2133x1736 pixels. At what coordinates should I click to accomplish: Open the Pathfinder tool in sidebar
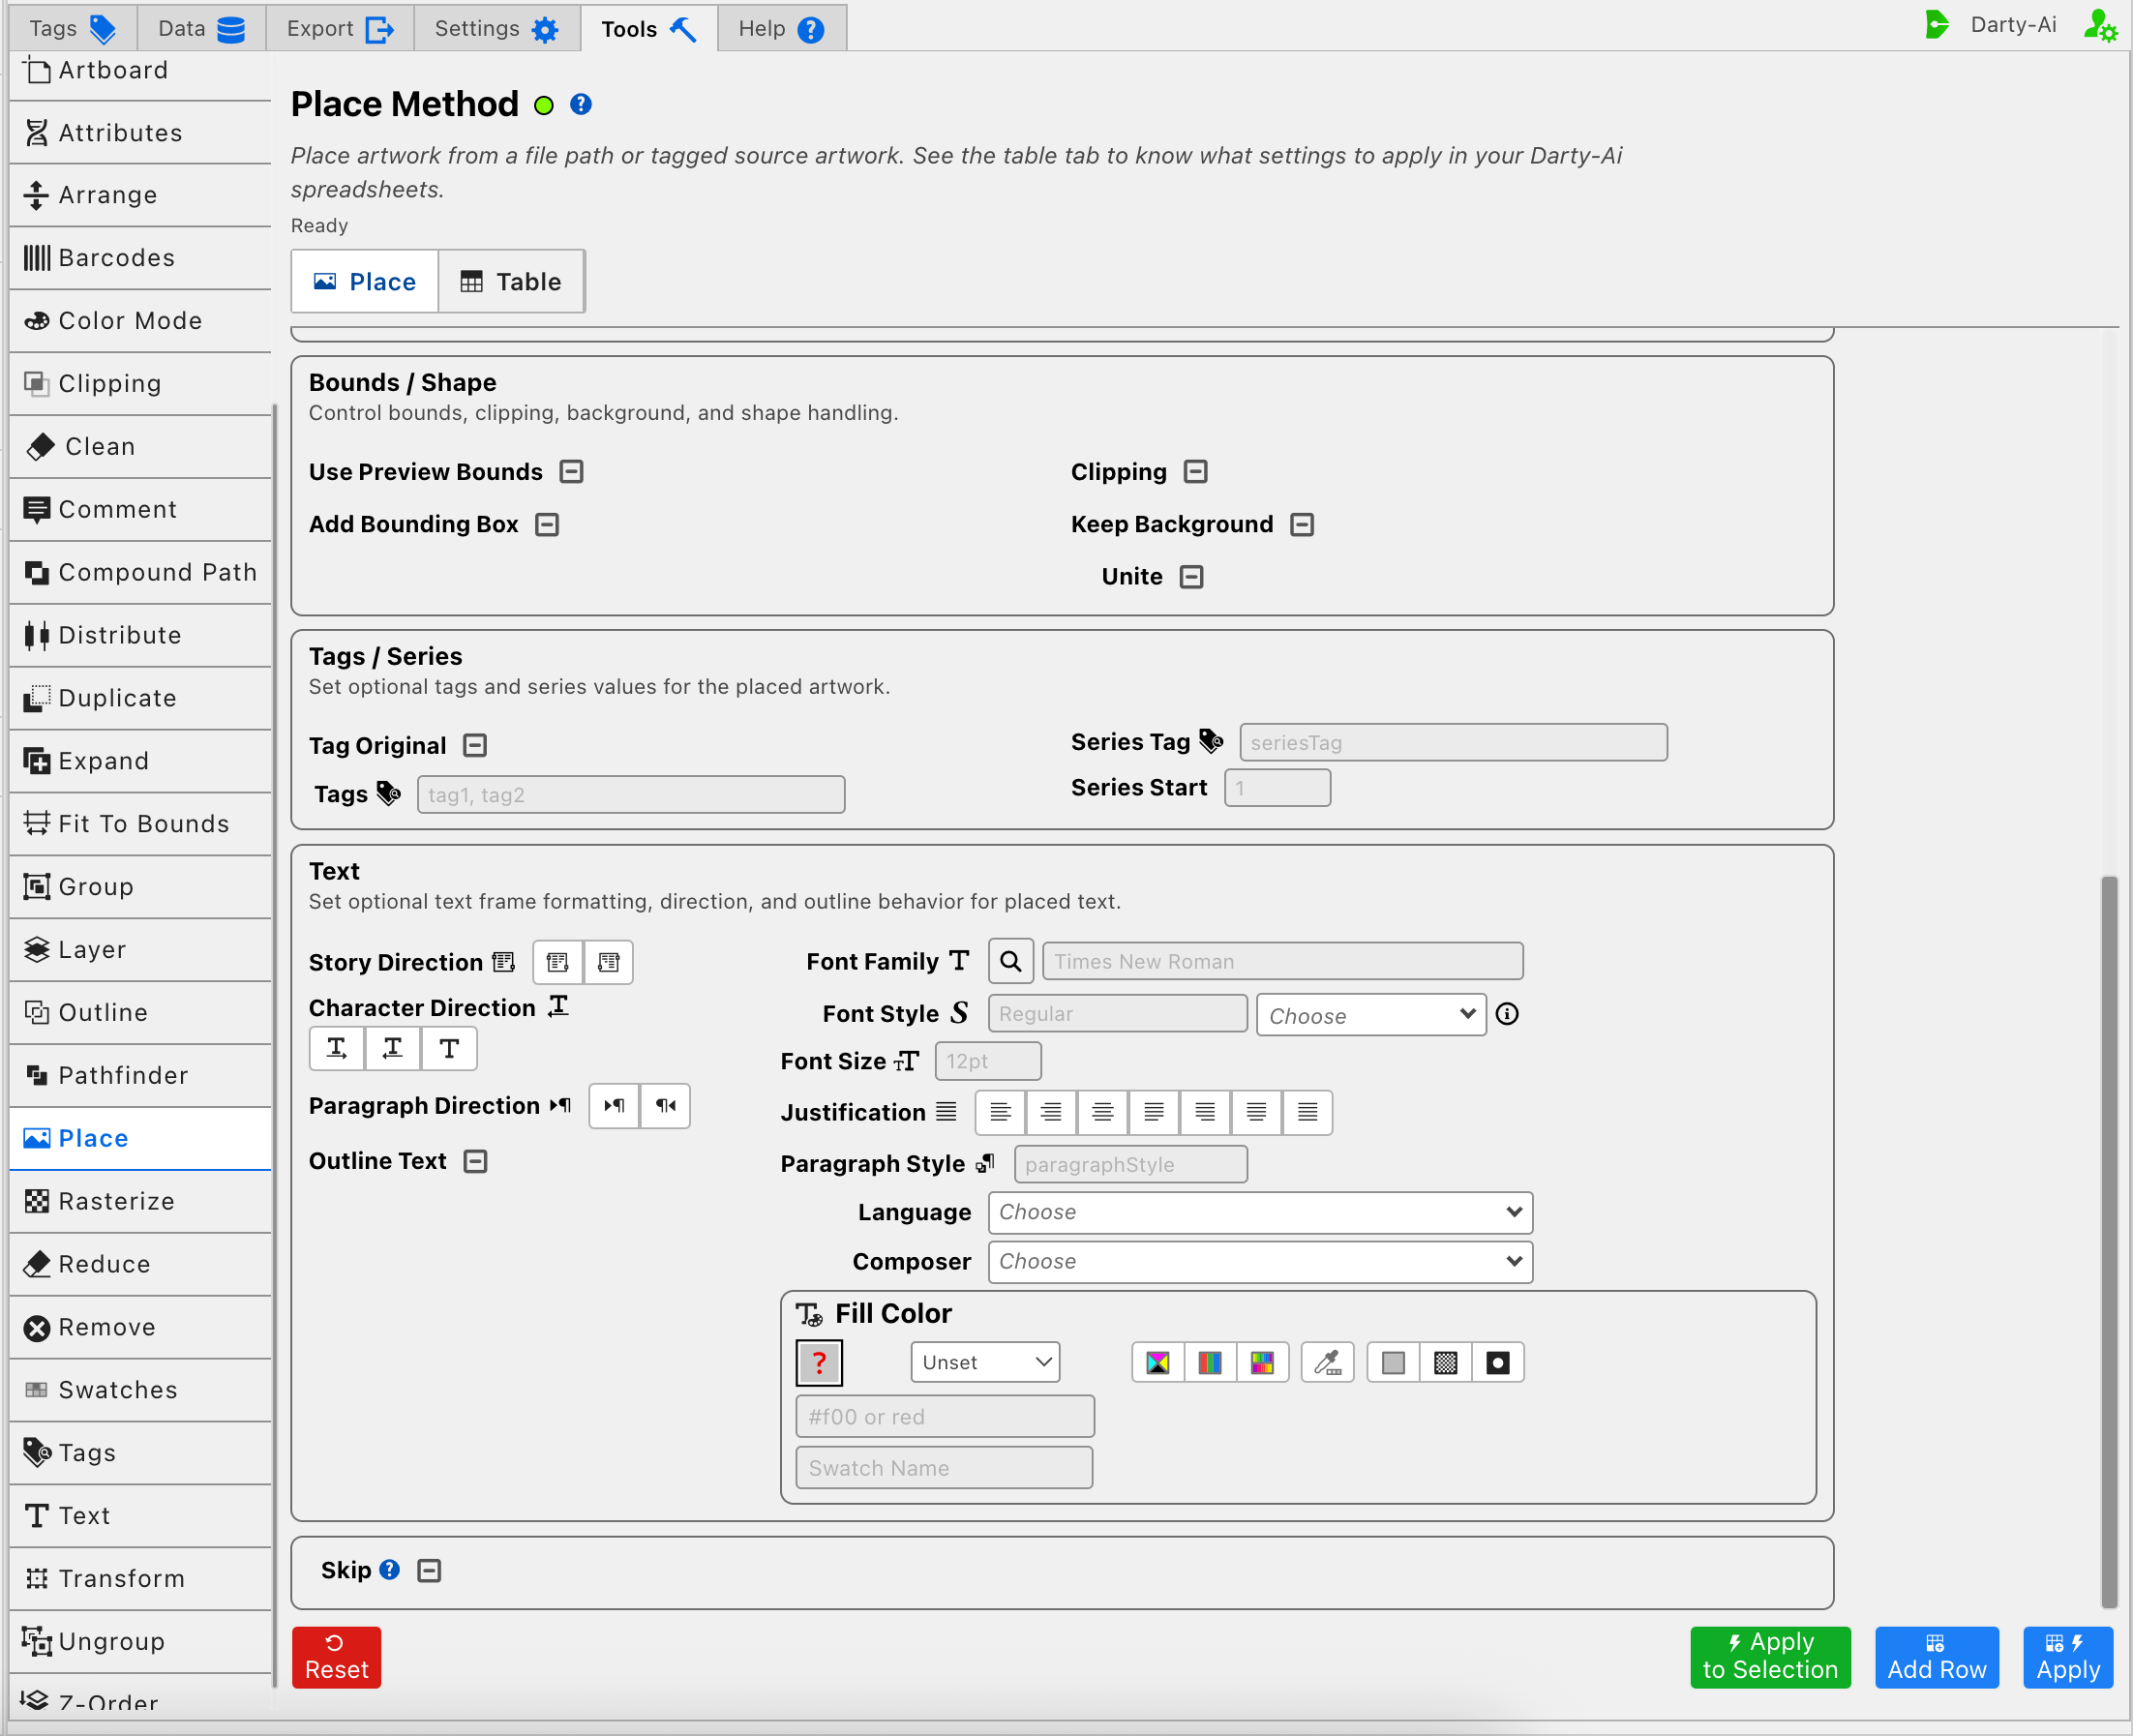[x=140, y=1075]
